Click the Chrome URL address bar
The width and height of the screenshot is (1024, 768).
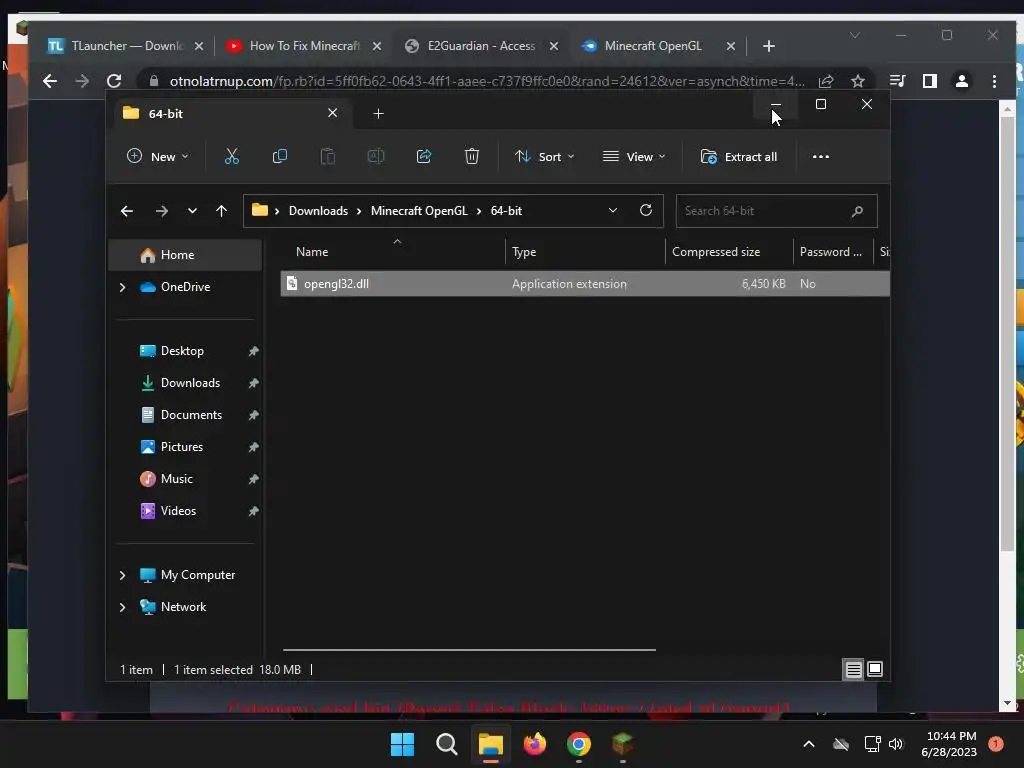tap(487, 81)
